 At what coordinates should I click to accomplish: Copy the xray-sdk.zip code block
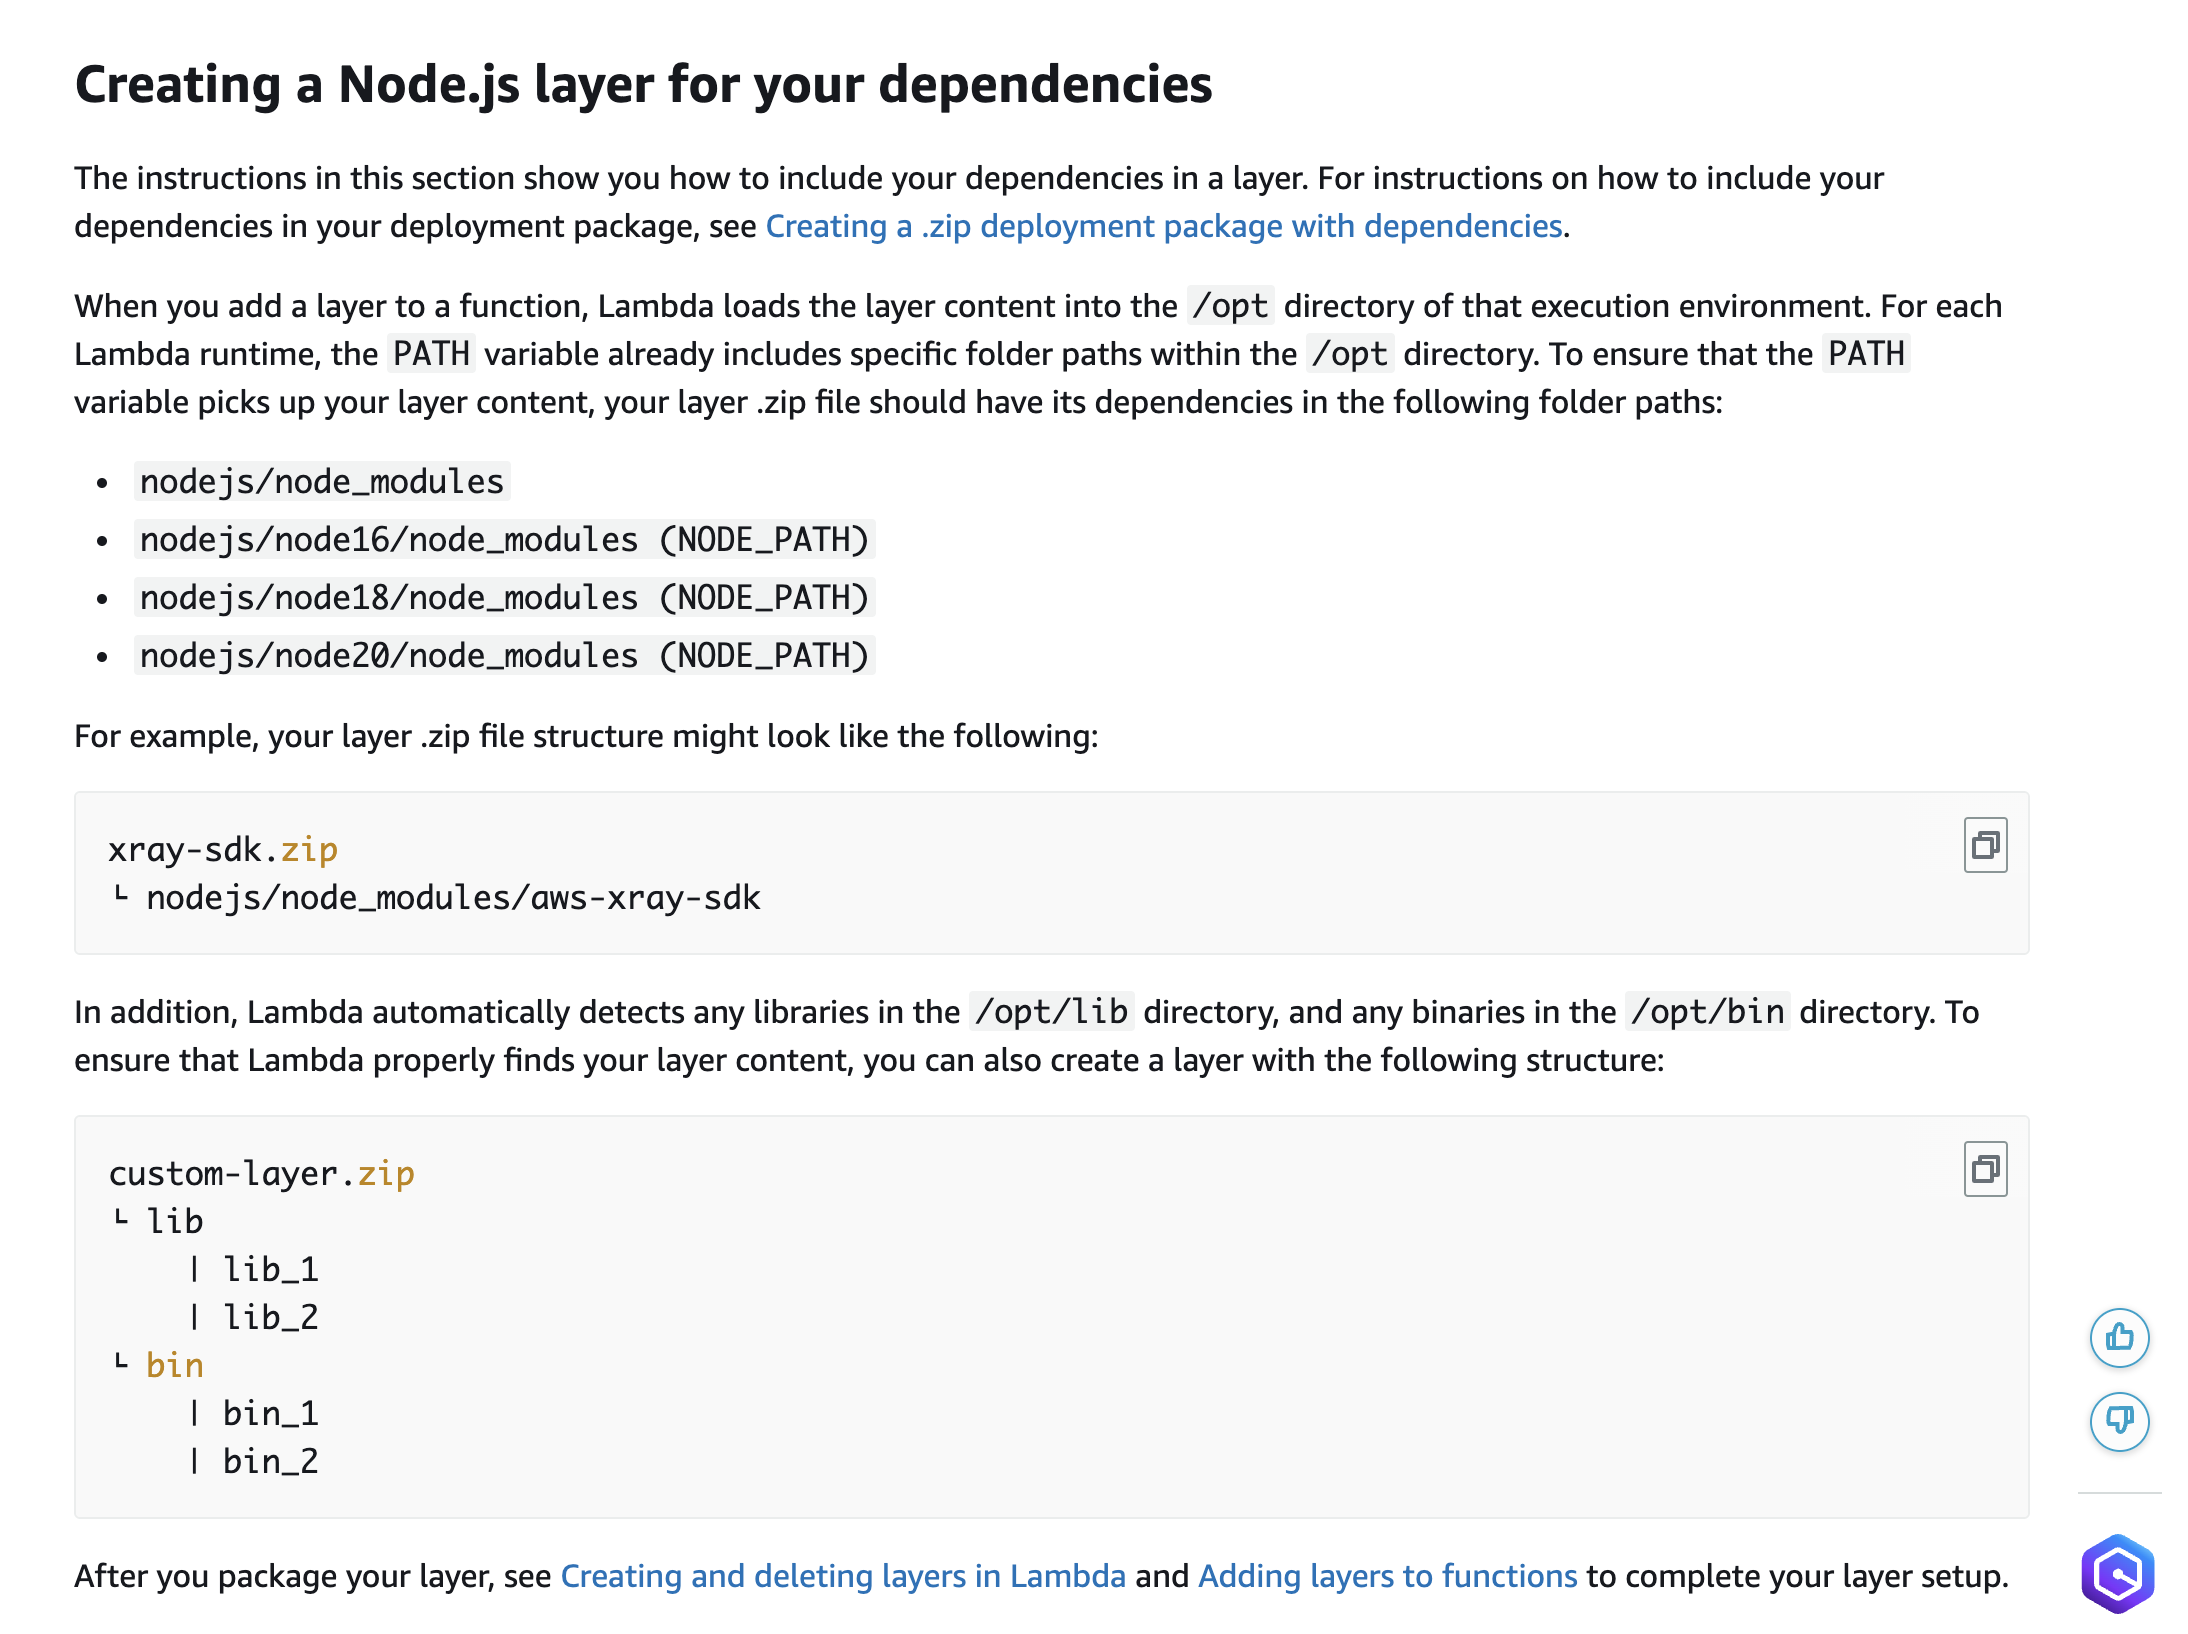pyautogui.click(x=1984, y=846)
